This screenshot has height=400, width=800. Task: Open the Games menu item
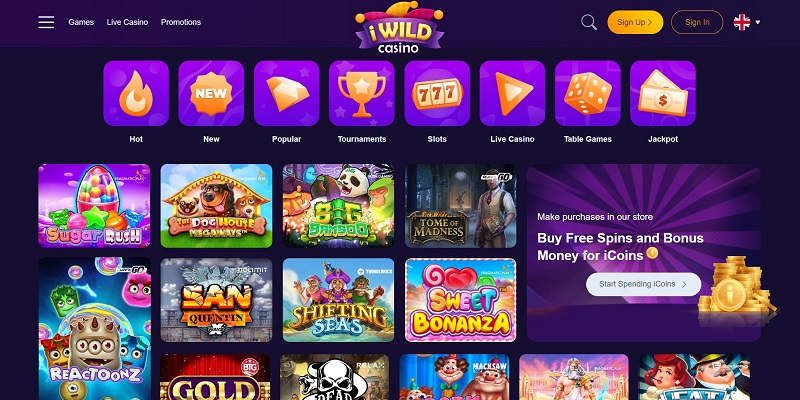[81, 22]
